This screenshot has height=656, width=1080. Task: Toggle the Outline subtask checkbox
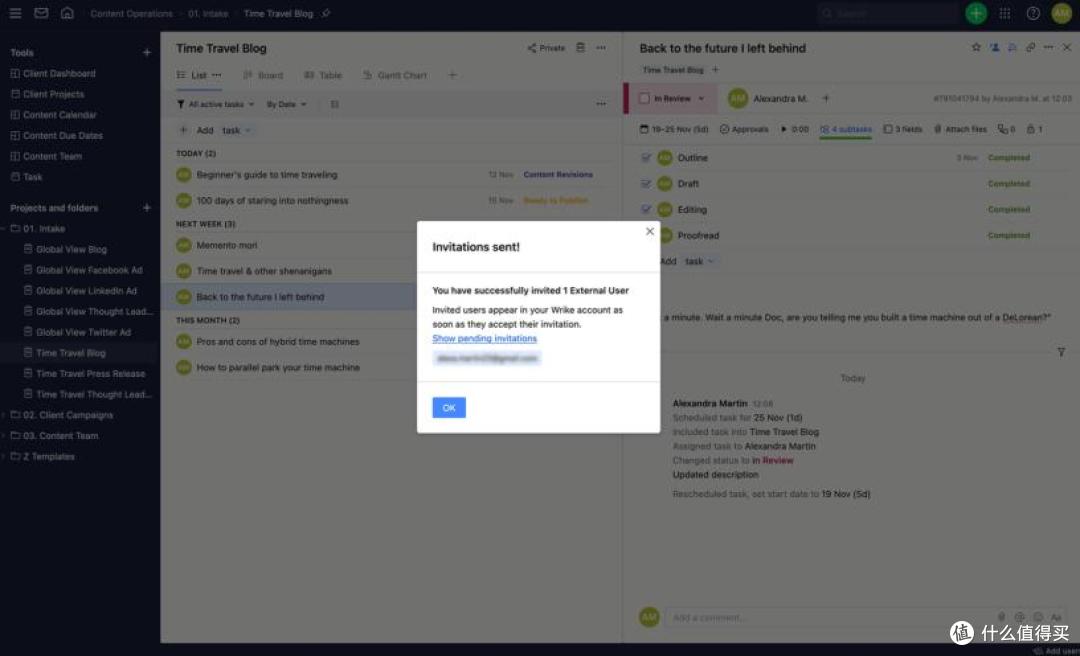[x=645, y=158]
